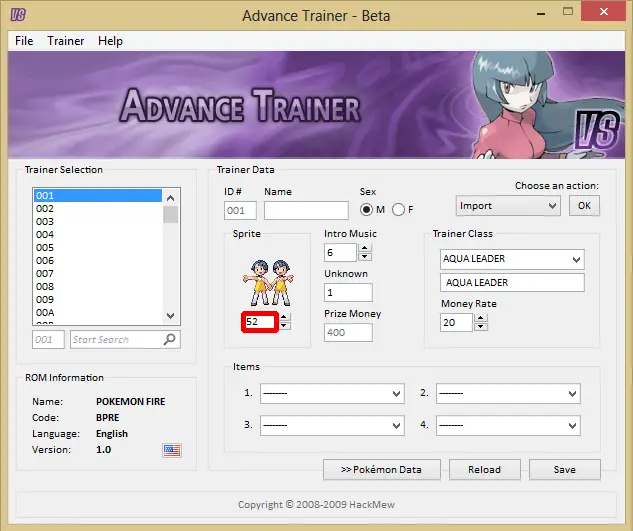The height and width of the screenshot is (531, 633).
Task: Expand the Item 2 dropdown
Action: point(508,393)
